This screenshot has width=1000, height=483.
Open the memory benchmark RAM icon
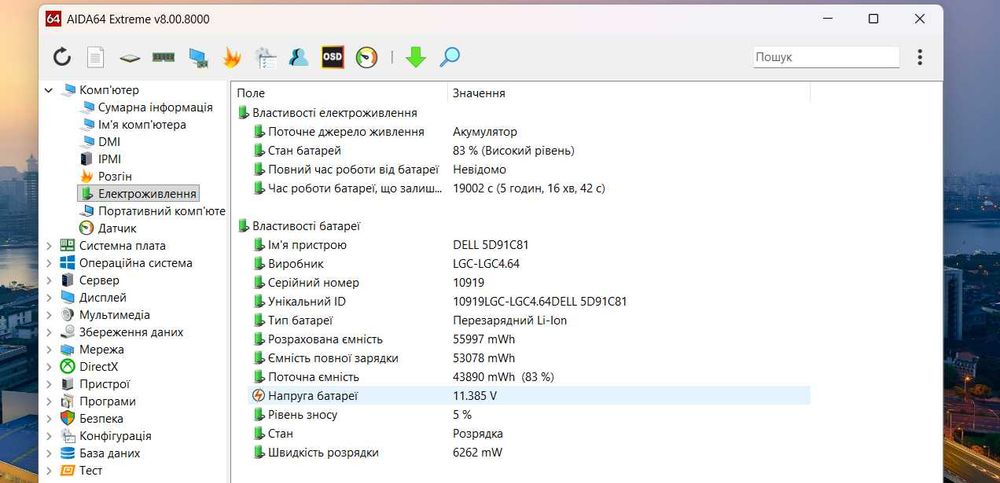[x=163, y=57]
